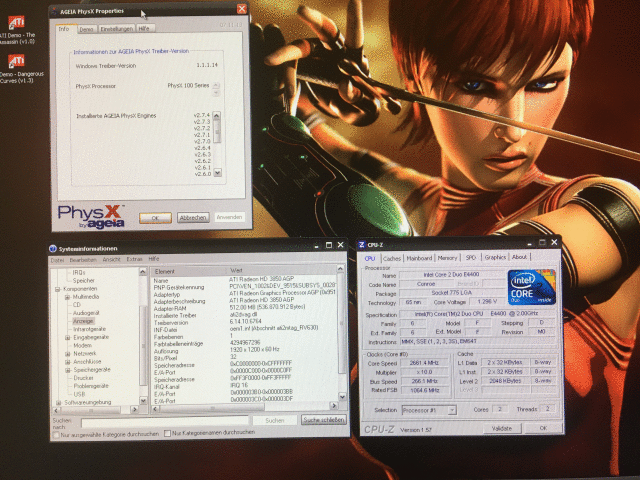The width and height of the screenshot is (640, 480).
Task: Select the Info tab in PhysX Properties
Action: pyautogui.click(x=64, y=29)
